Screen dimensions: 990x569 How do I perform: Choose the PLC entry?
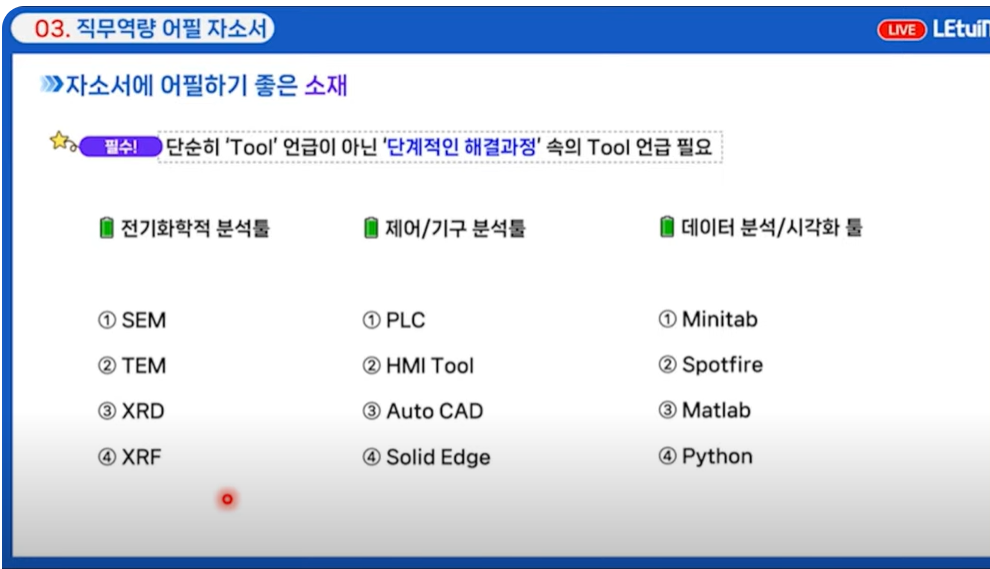click(405, 321)
